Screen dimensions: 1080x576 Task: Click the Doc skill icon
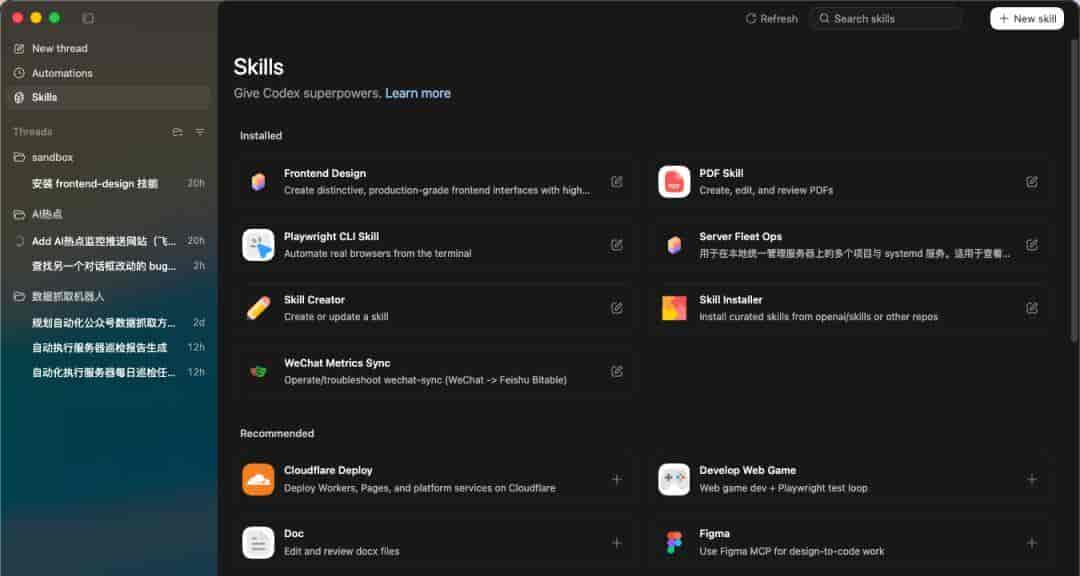[x=258, y=543]
